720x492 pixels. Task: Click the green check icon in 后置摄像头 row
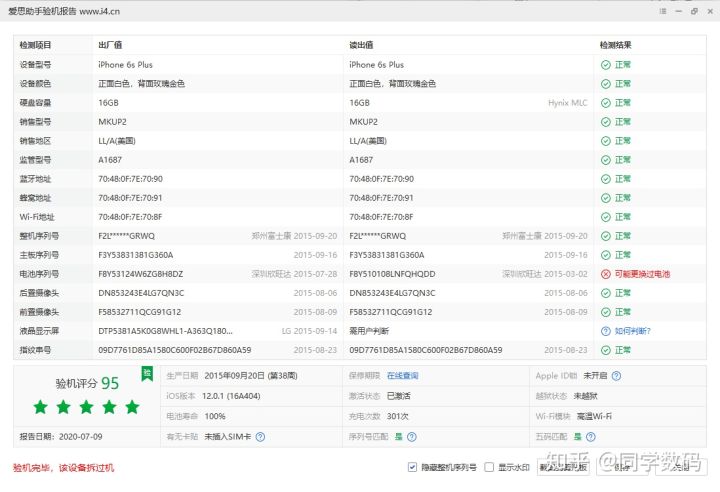point(606,293)
